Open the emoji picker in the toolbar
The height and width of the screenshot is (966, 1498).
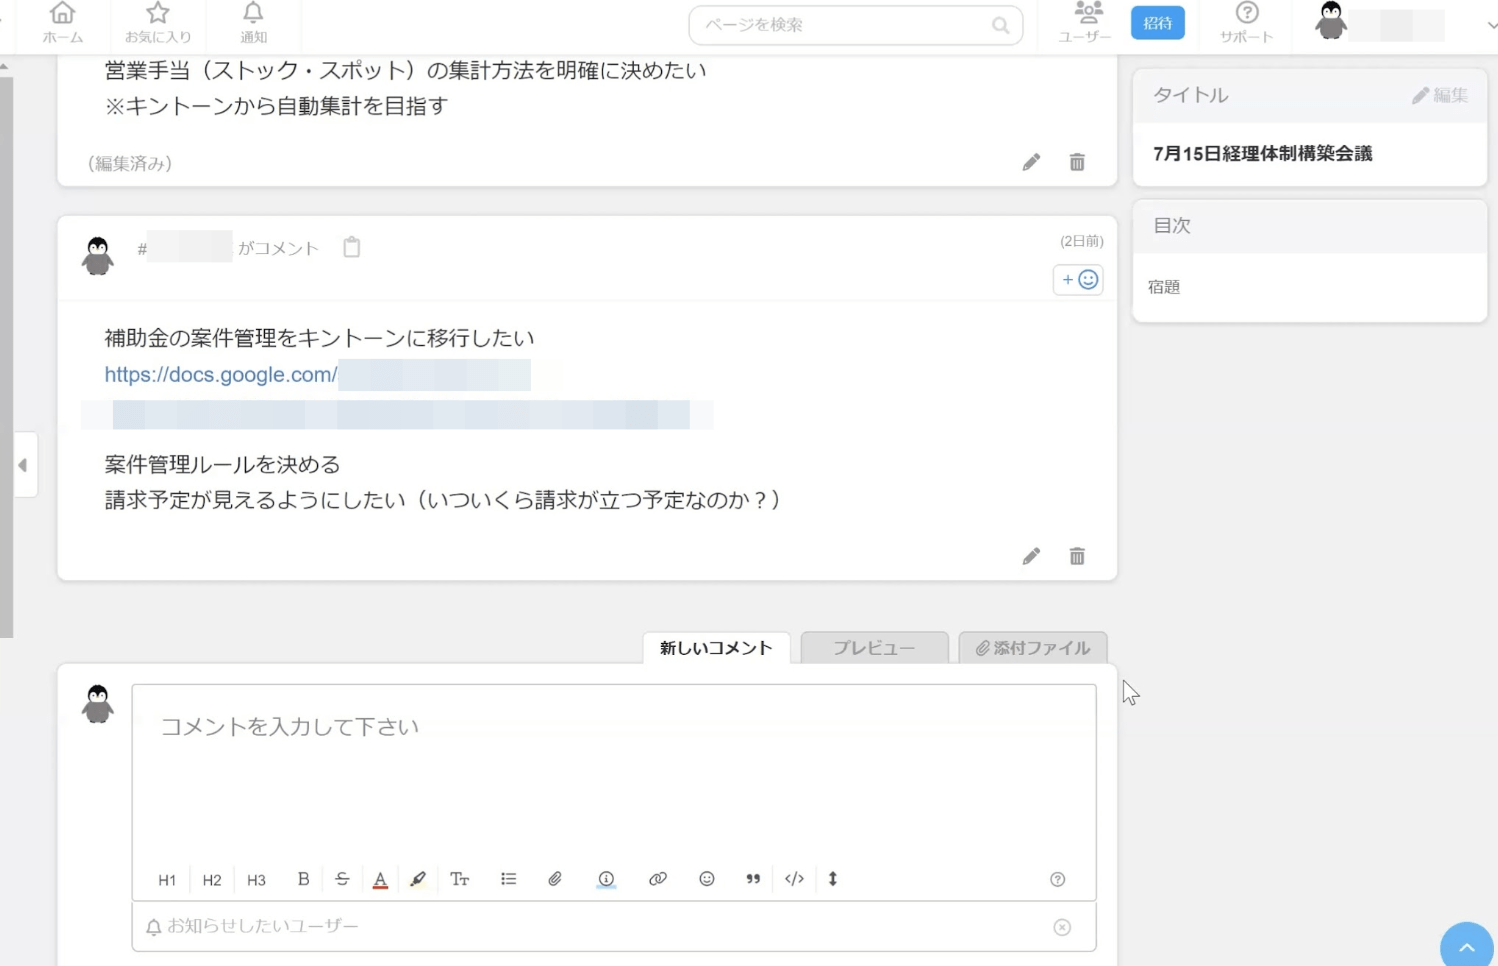(706, 879)
